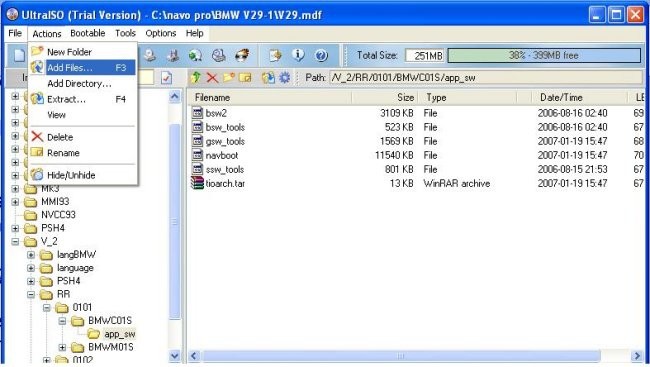Click the Path input field
Image resolution: width=650 pixels, height=367 pixels.
point(486,78)
